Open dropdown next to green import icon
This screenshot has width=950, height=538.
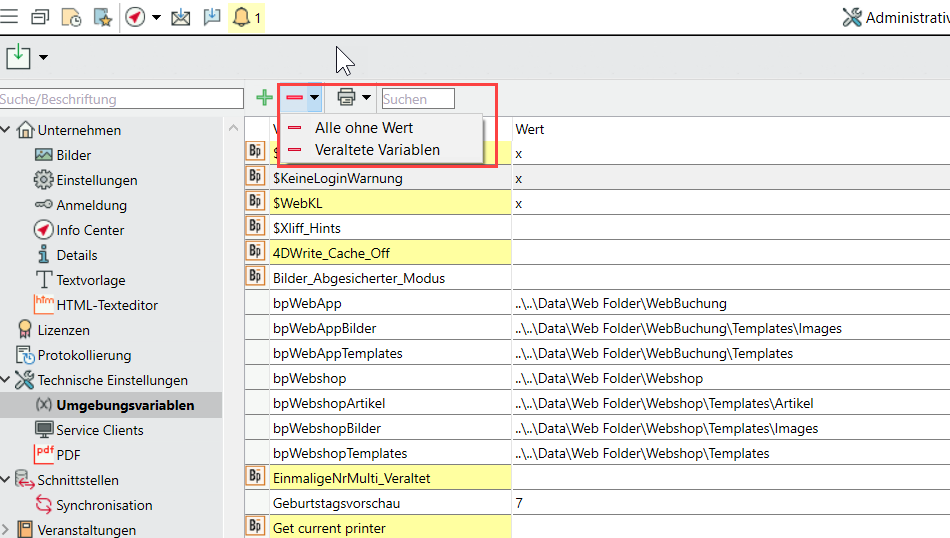click(x=43, y=57)
